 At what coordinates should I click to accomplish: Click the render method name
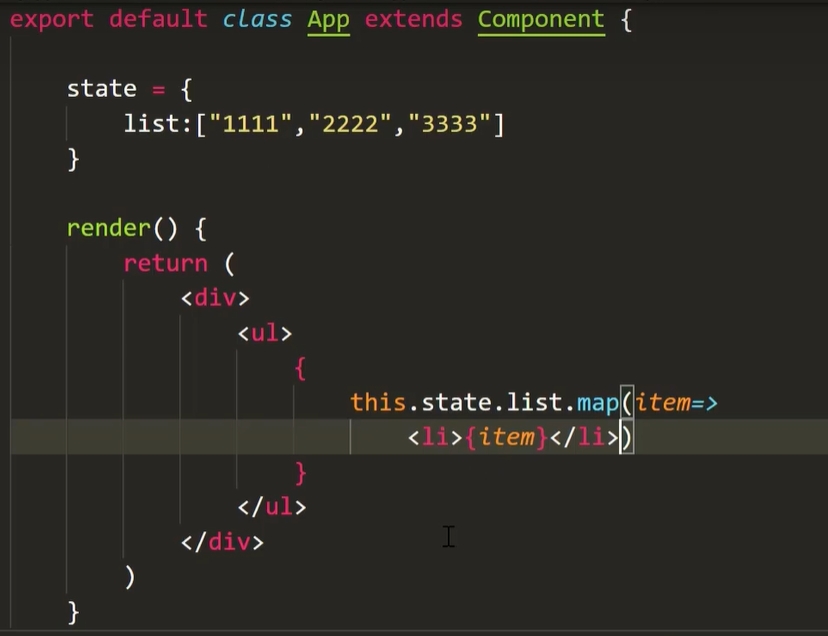108,229
